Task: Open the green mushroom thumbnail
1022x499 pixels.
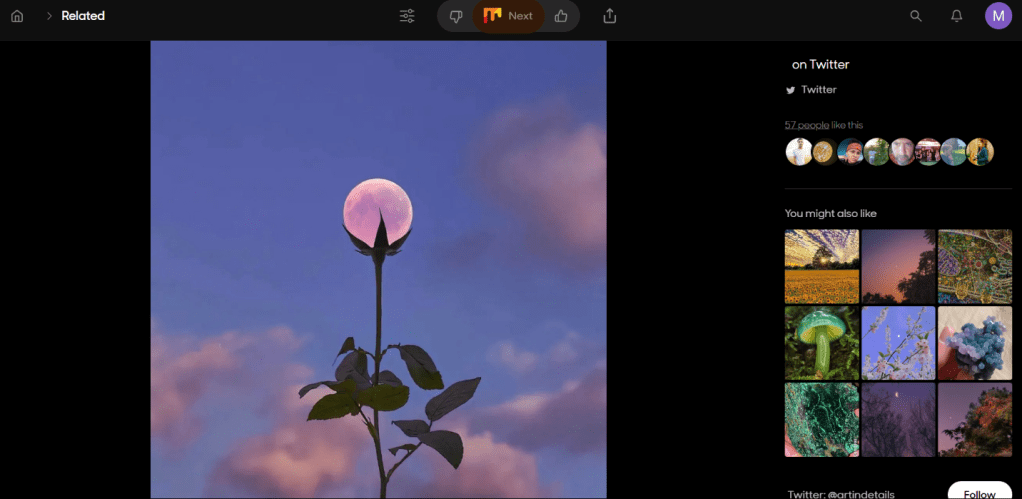Action: [x=821, y=343]
